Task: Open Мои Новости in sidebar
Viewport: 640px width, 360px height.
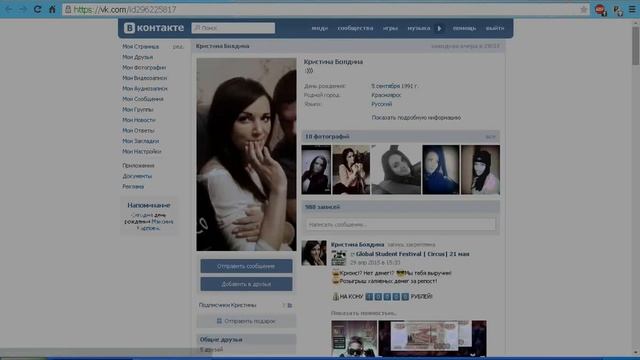Action: (139, 120)
